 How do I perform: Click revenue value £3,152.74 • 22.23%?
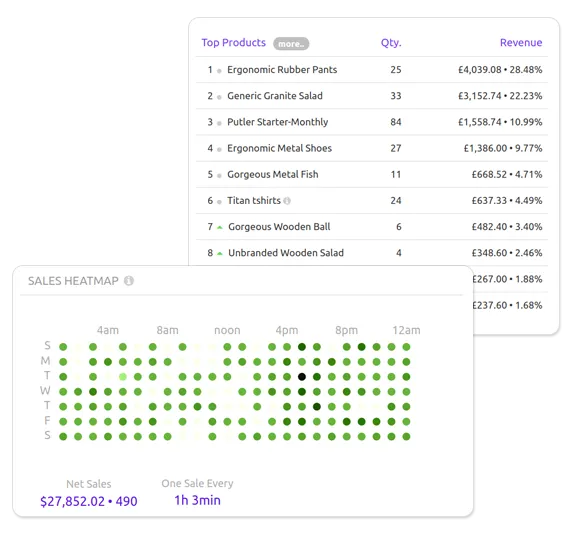point(500,96)
